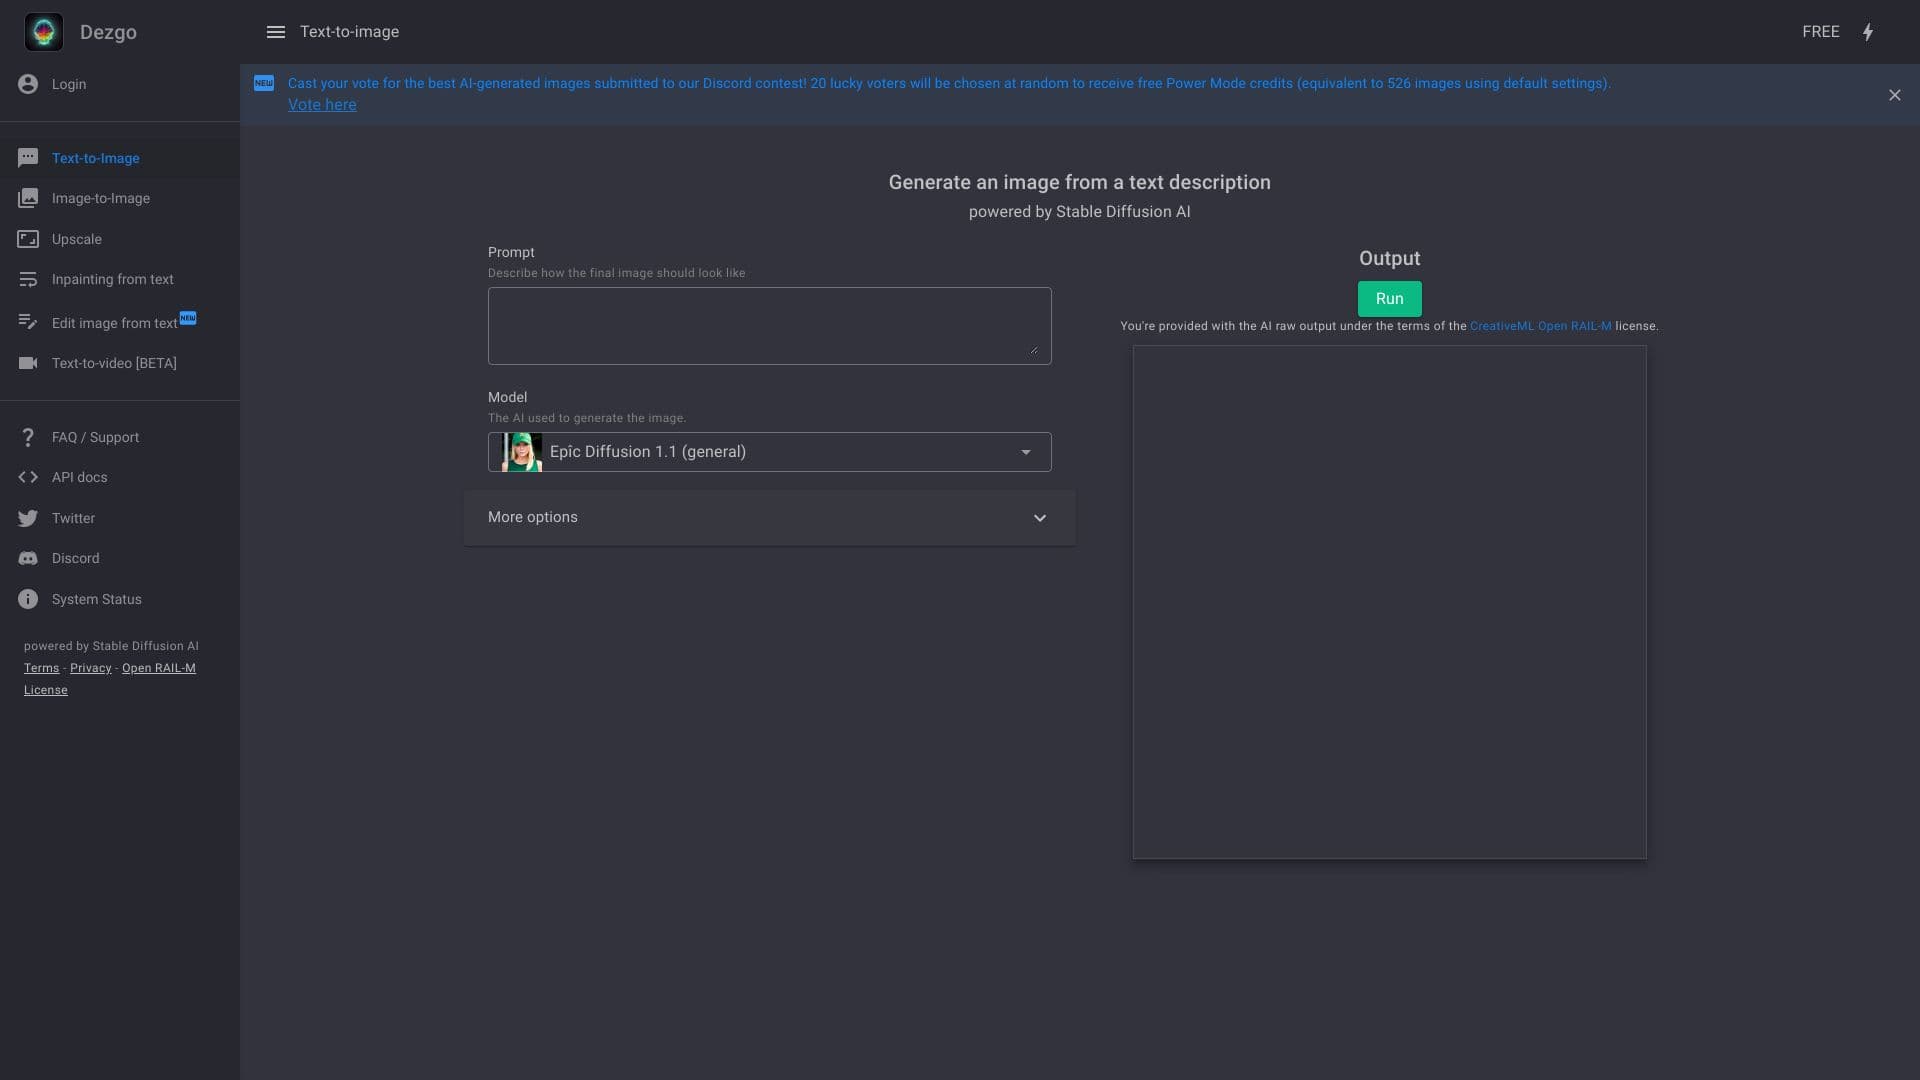Click the FAQ / Support icon
The image size is (1920, 1080).
pos(27,437)
